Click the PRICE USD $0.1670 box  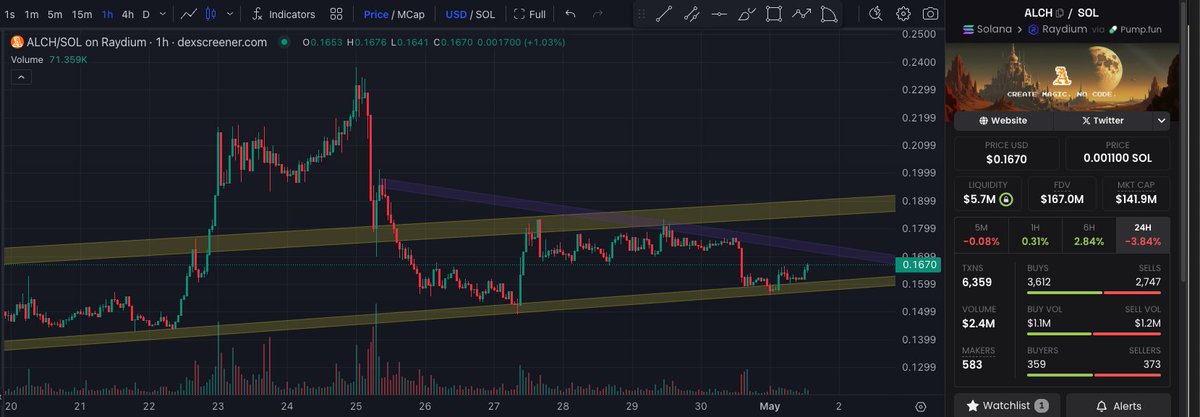click(1007, 152)
